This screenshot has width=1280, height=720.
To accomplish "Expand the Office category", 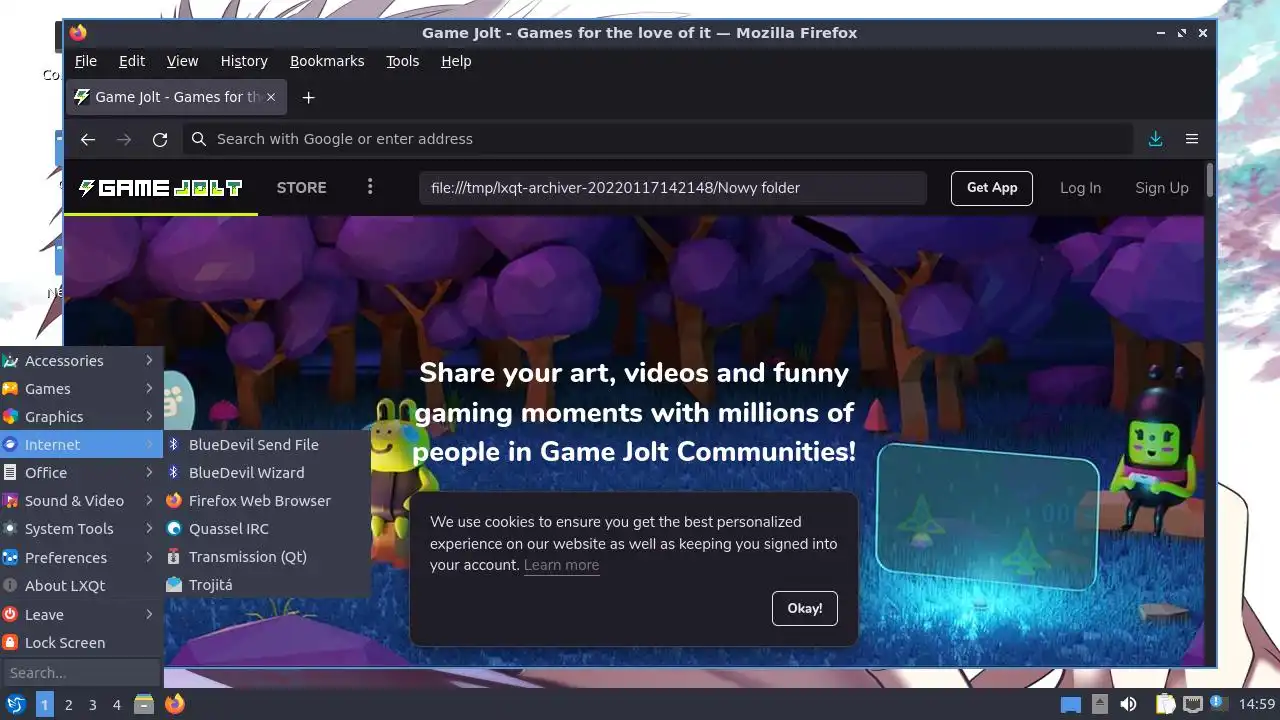I will tap(81, 473).
